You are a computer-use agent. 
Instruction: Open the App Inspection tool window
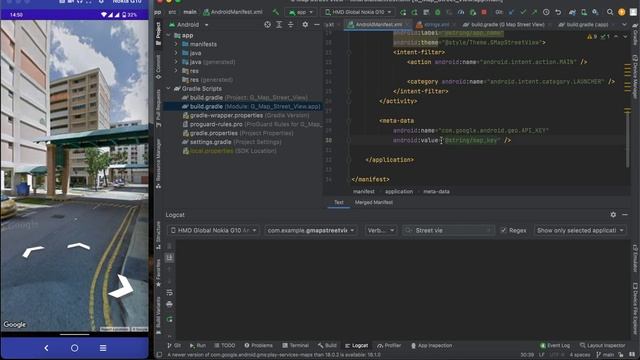(431, 345)
